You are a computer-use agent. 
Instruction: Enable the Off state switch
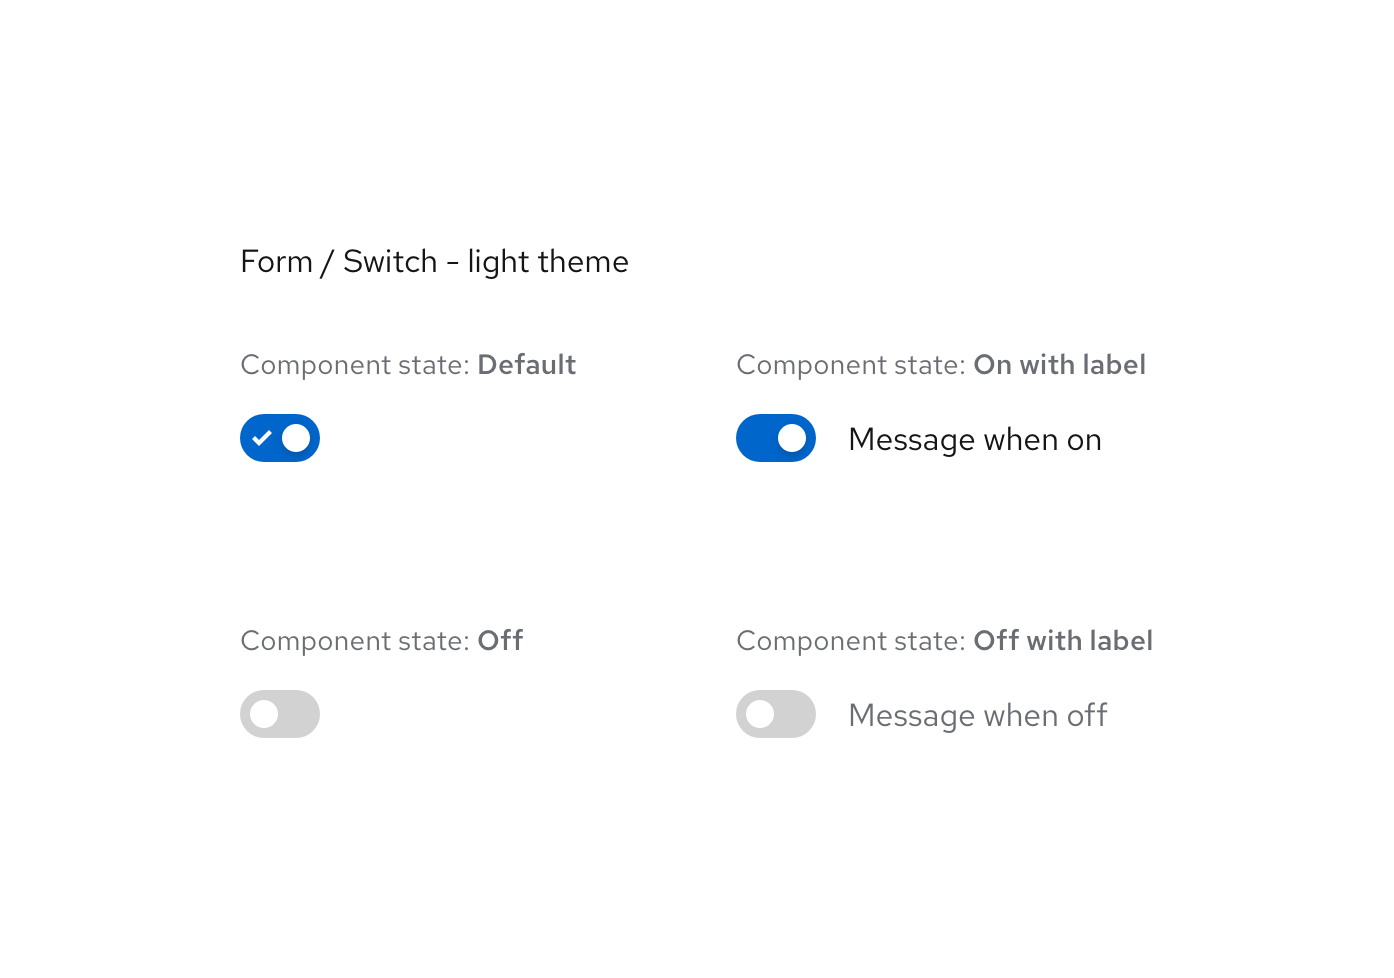tap(280, 714)
